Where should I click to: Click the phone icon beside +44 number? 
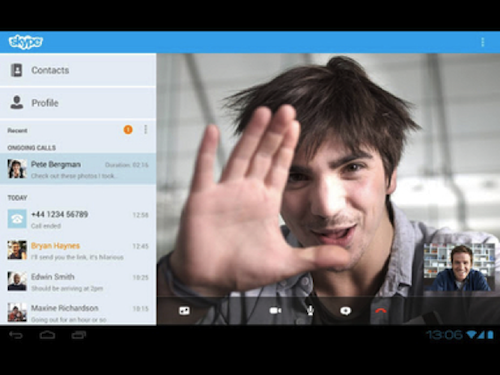point(17,219)
